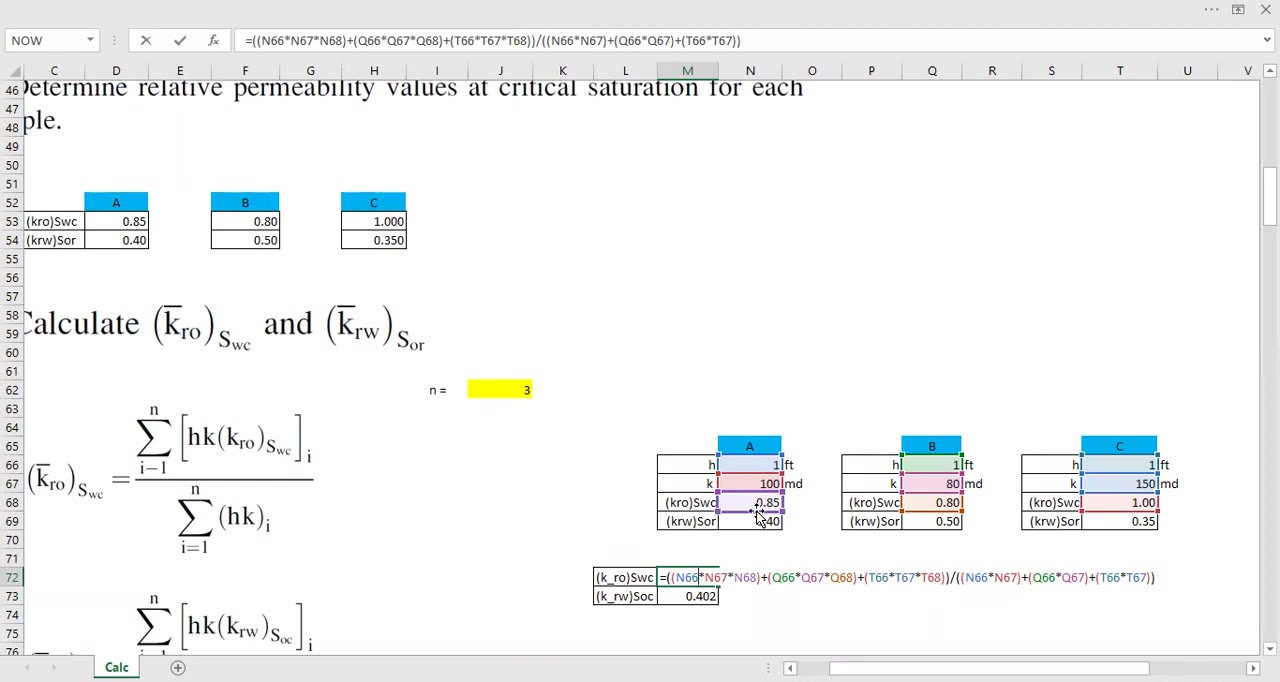Click the Enter checkmark to confirm formula
1280x682 pixels.
click(x=179, y=40)
